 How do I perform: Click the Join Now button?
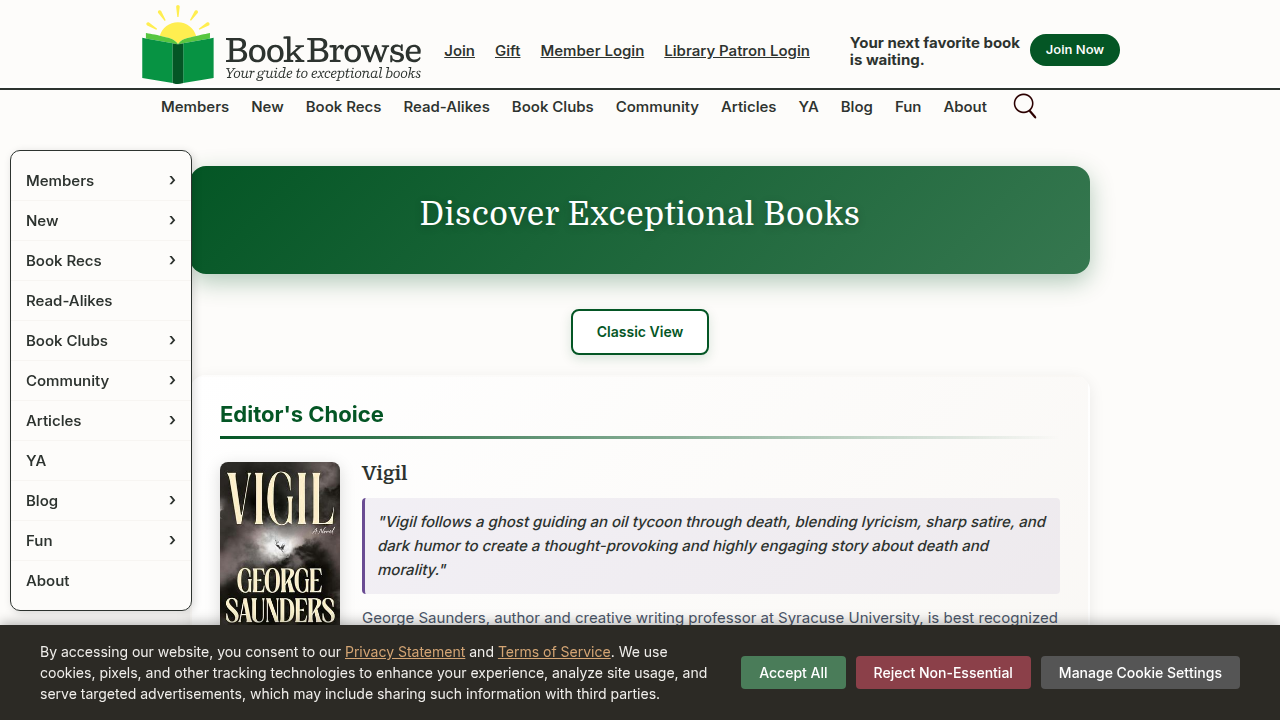pyautogui.click(x=1075, y=50)
